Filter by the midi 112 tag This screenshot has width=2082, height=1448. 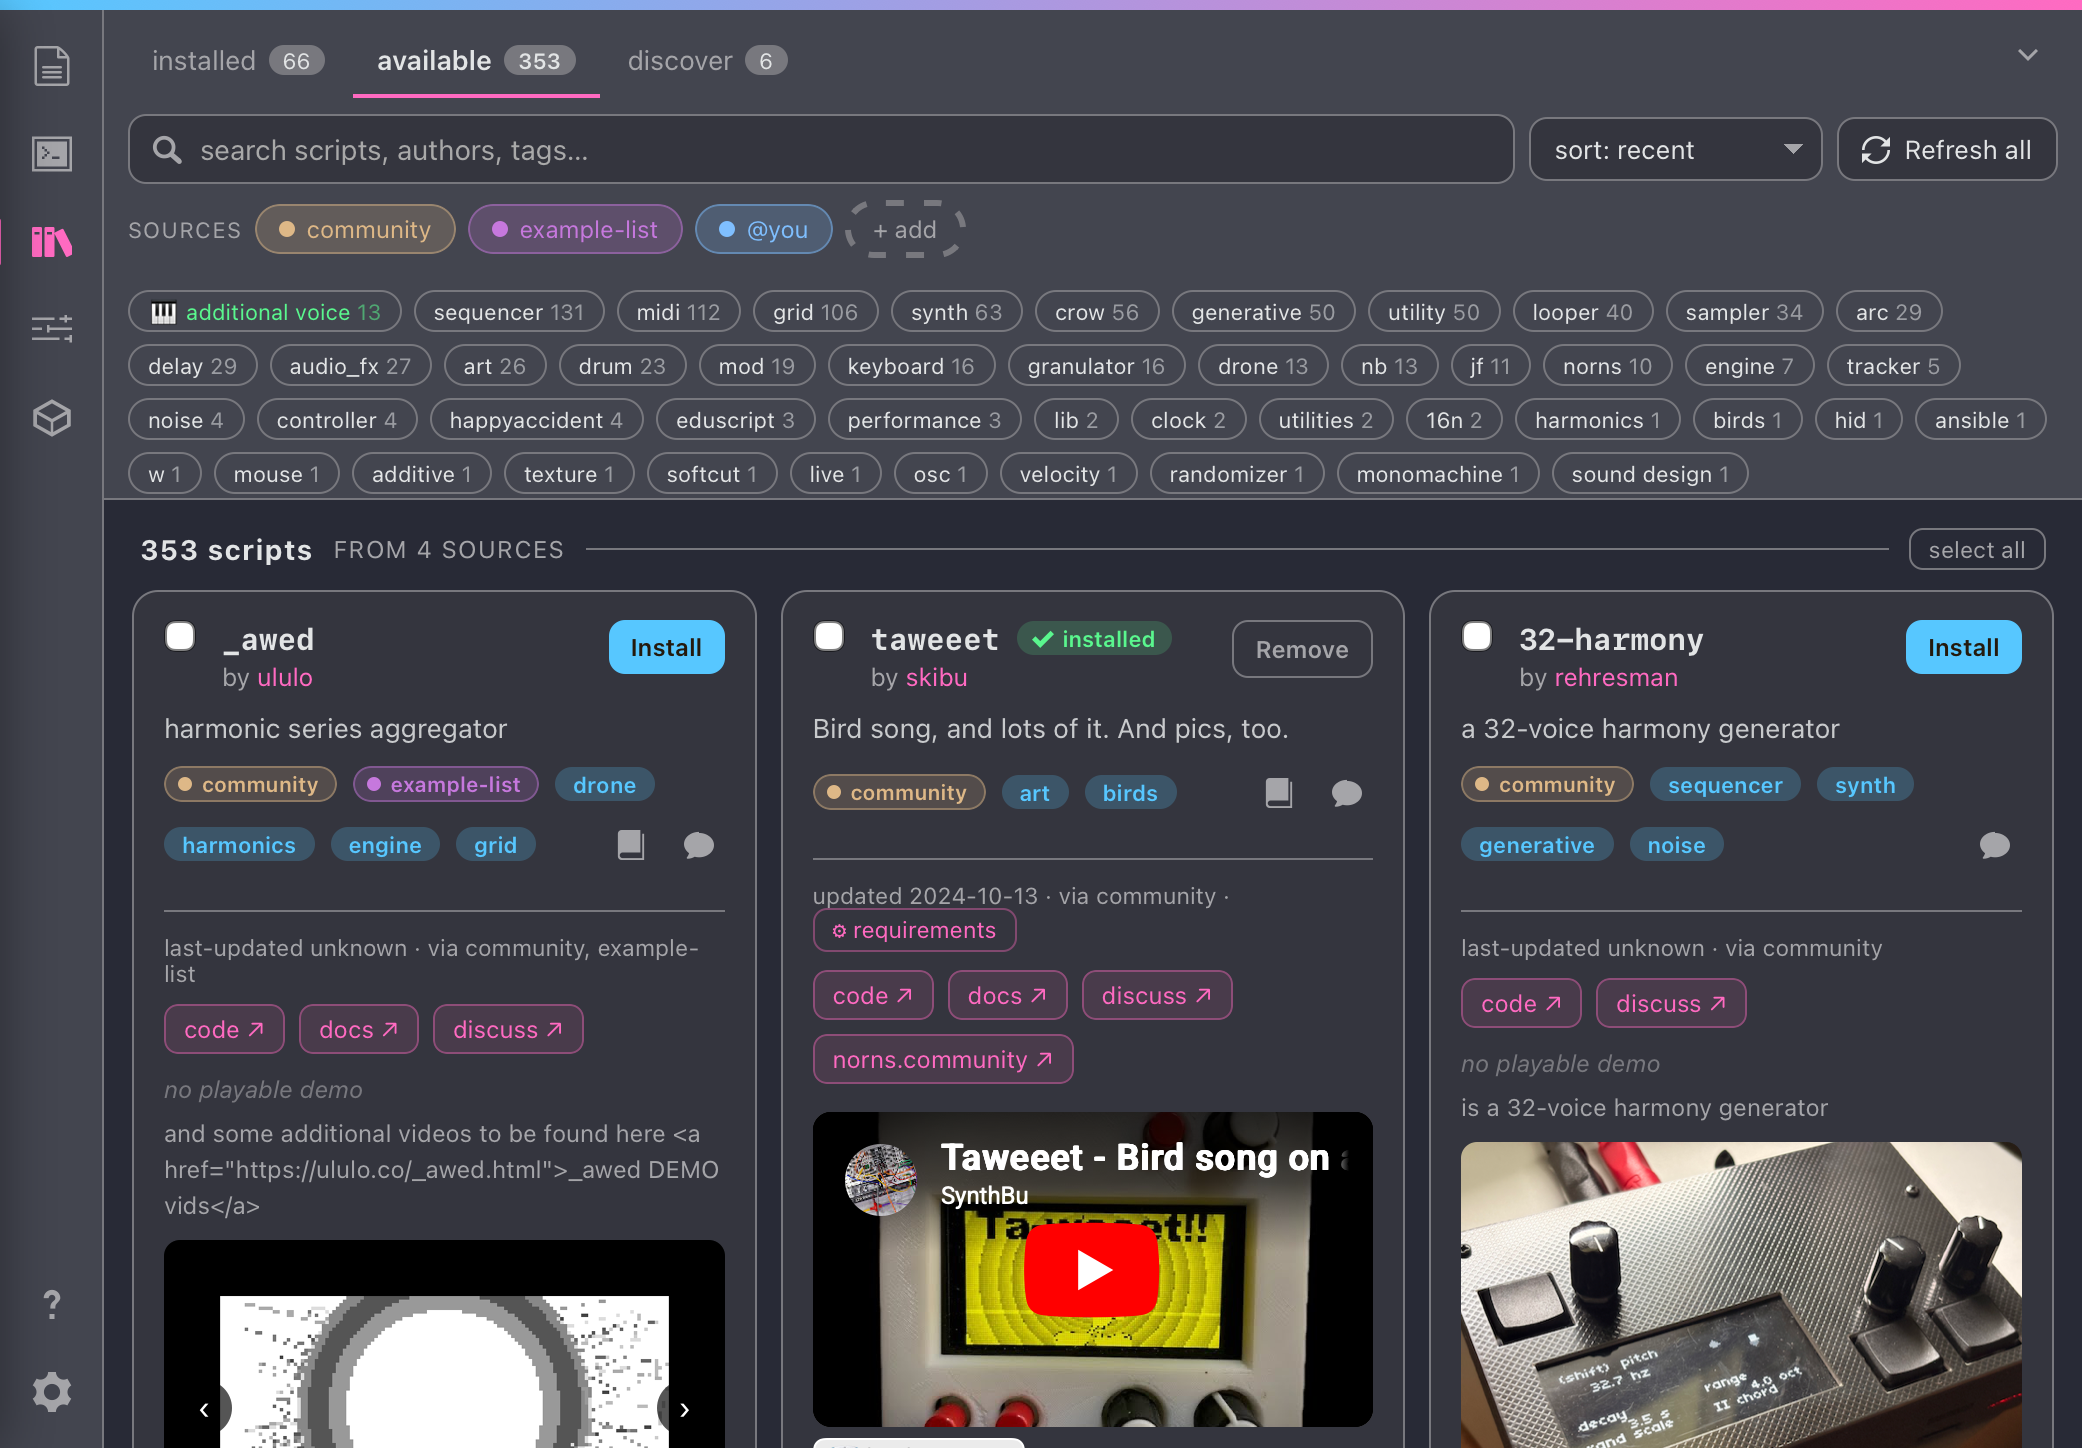click(x=678, y=312)
